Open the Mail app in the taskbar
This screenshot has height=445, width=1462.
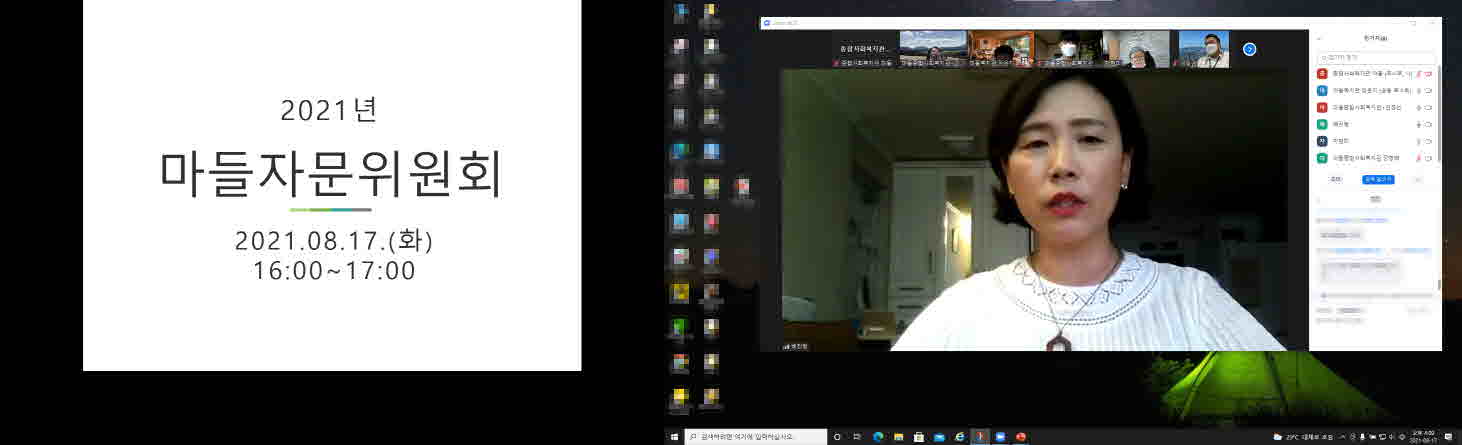click(x=939, y=437)
